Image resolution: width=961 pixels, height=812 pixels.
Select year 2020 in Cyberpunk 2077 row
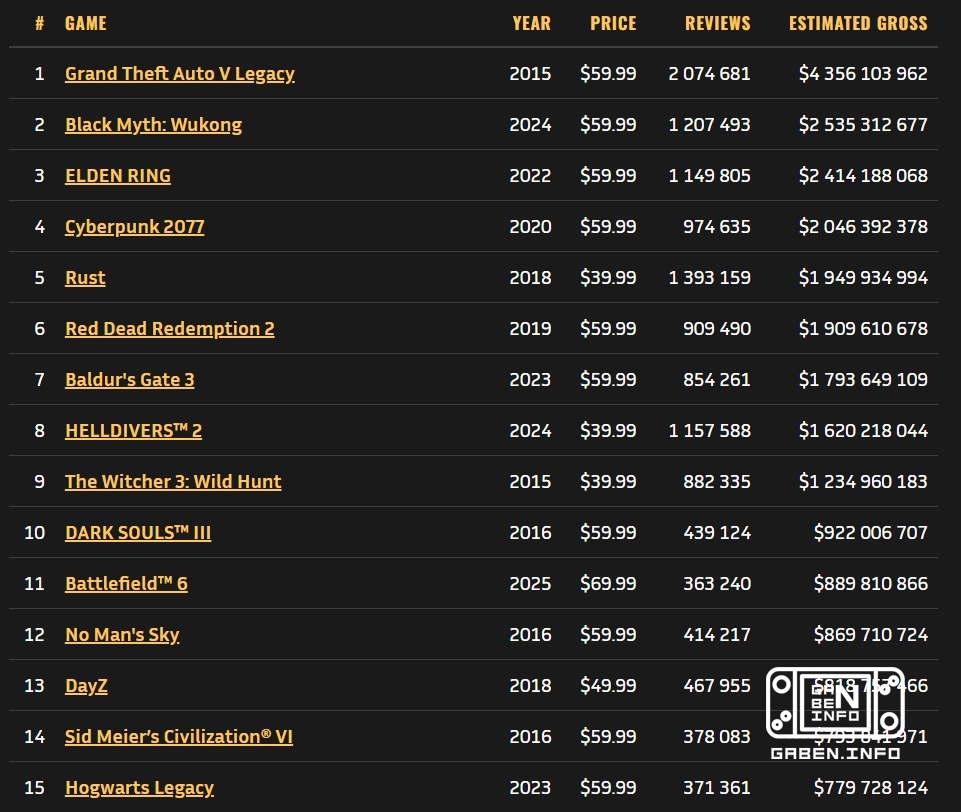530,226
